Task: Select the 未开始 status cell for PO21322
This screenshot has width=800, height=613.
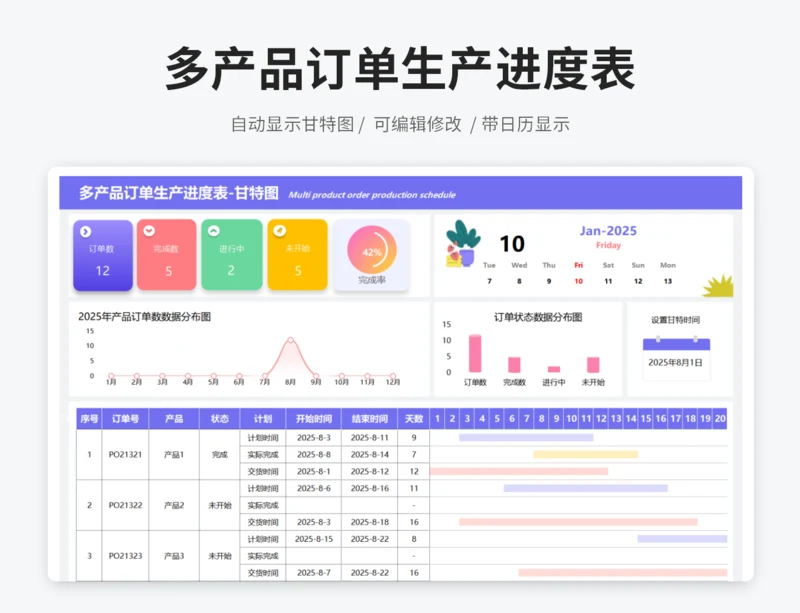Action: tap(220, 505)
